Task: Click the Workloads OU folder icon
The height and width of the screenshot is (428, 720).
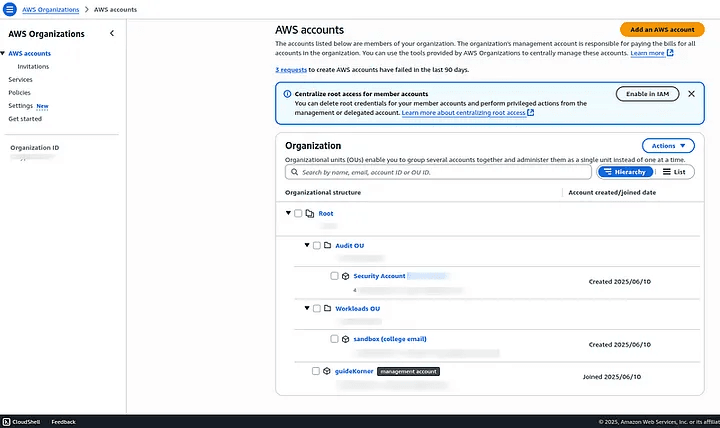Action: 327,308
